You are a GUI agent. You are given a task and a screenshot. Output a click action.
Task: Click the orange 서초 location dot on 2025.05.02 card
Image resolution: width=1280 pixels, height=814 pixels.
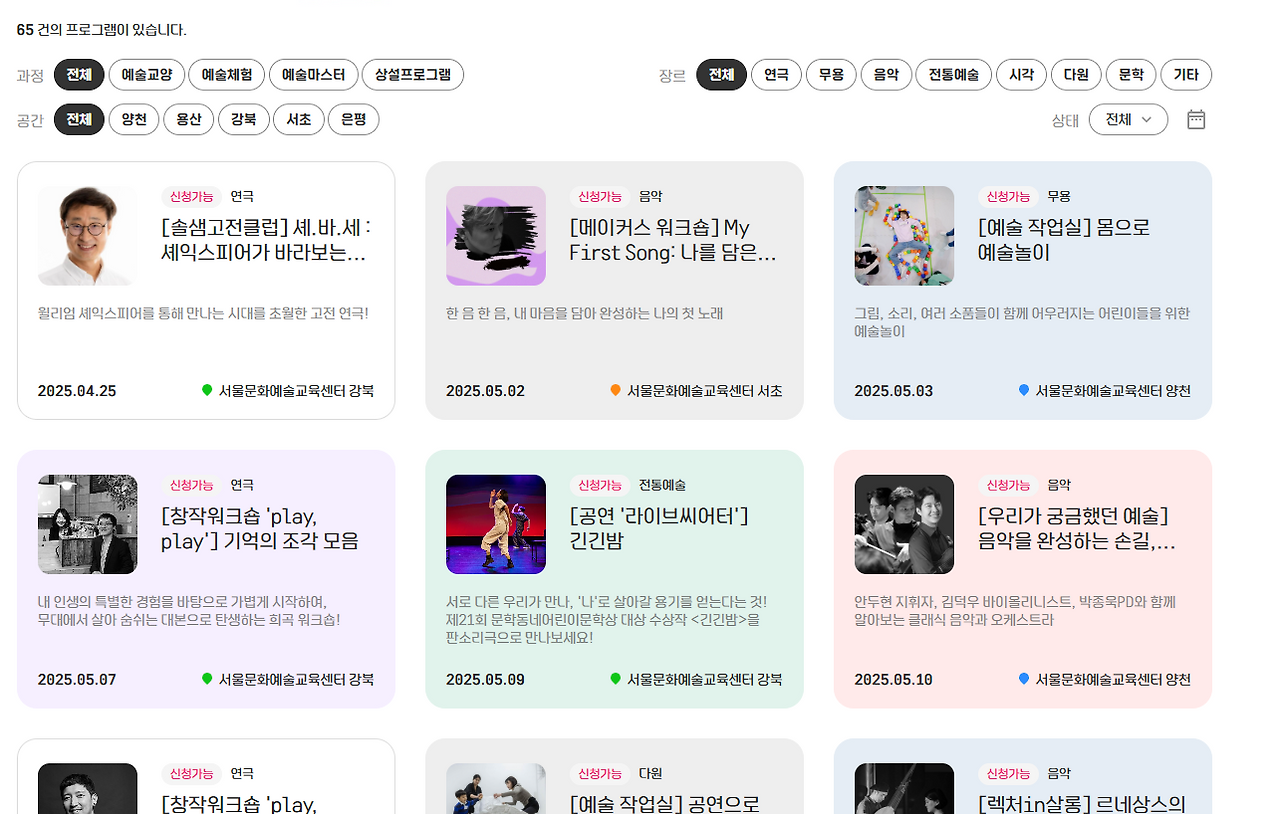[x=615, y=390]
